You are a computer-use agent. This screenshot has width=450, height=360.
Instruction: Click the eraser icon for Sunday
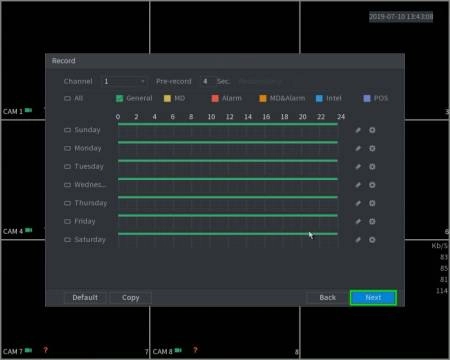pyautogui.click(x=358, y=130)
